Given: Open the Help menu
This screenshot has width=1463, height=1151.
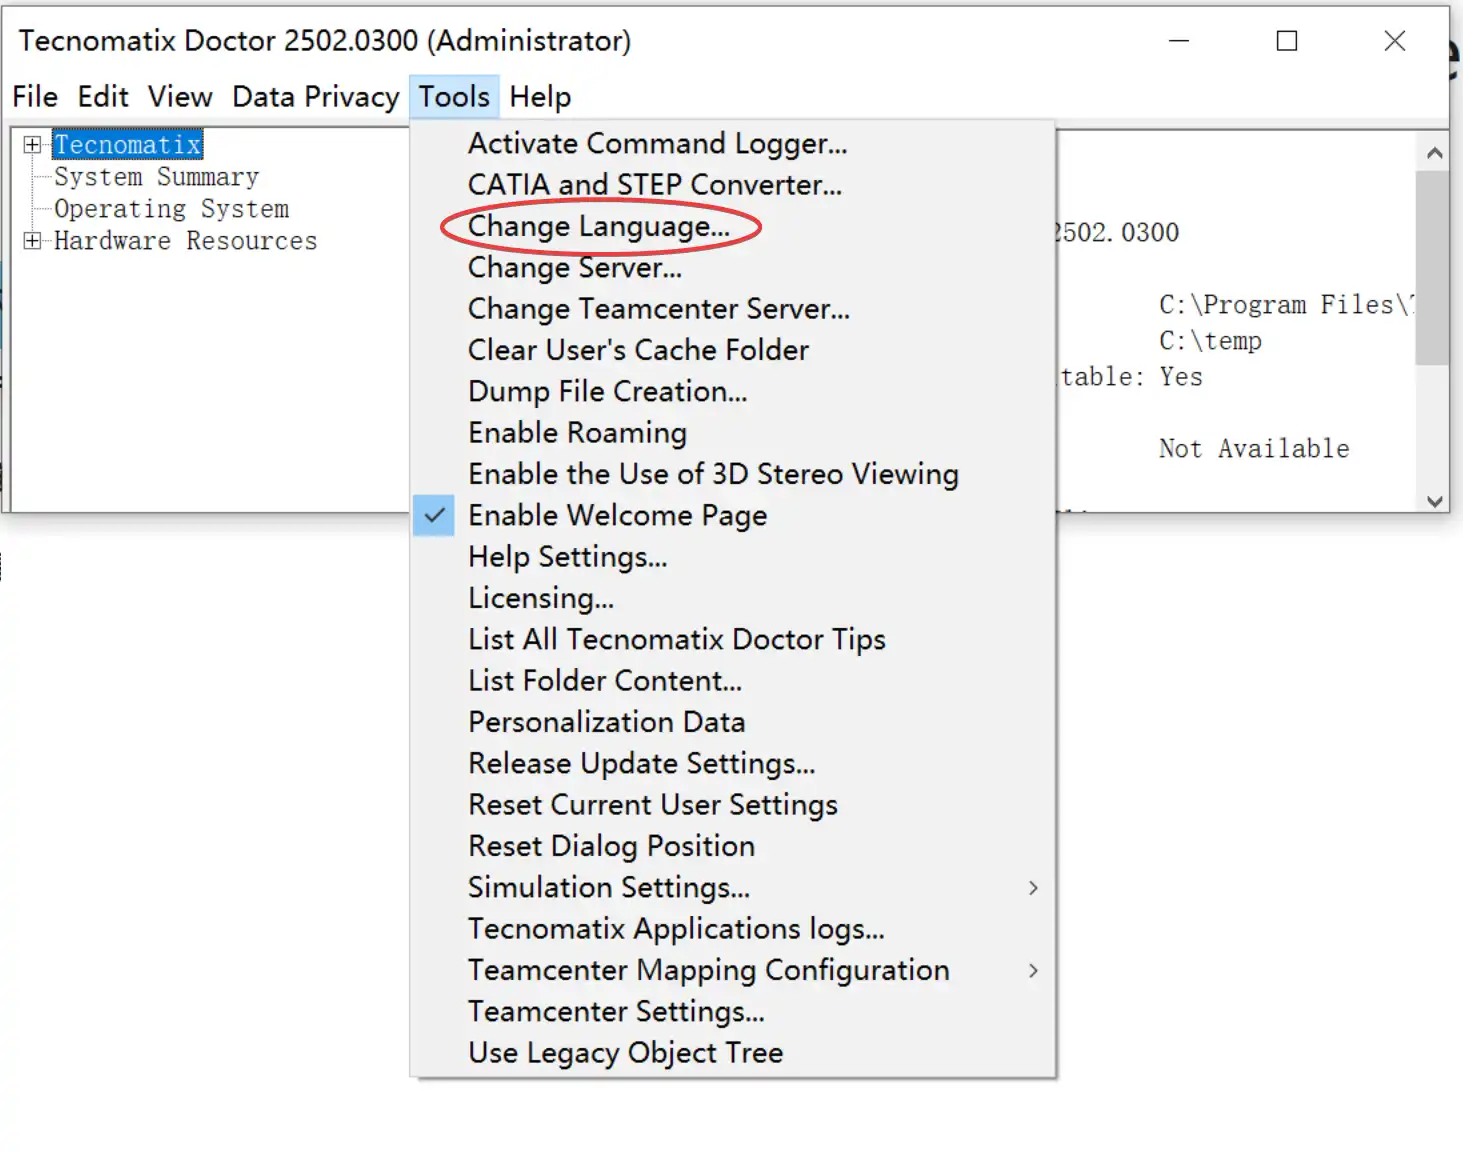Looking at the screenshot, I should click(540, 97).
